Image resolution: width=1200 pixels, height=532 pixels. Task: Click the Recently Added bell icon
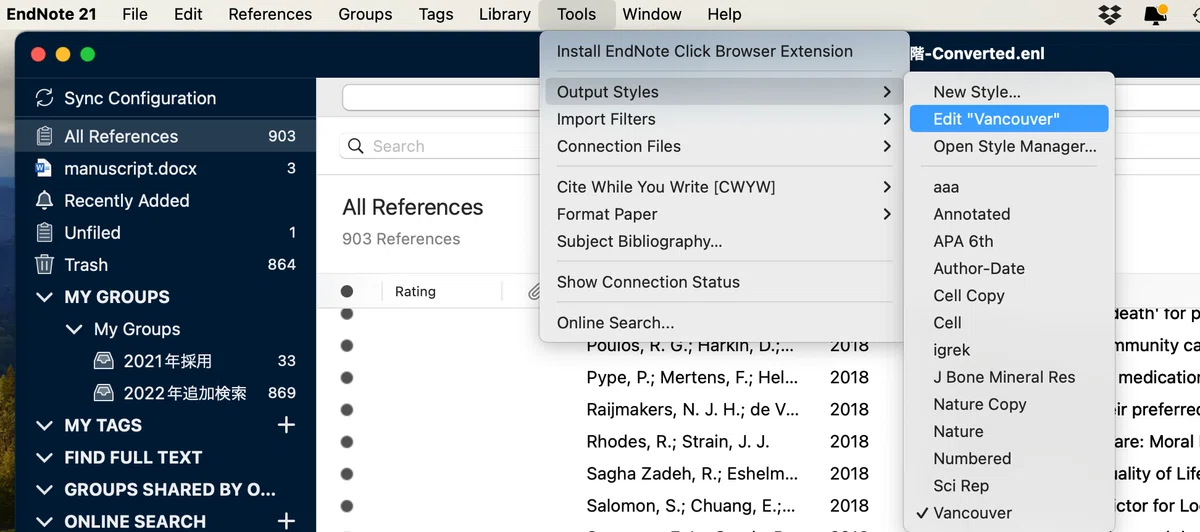click(x=44, y=200)
